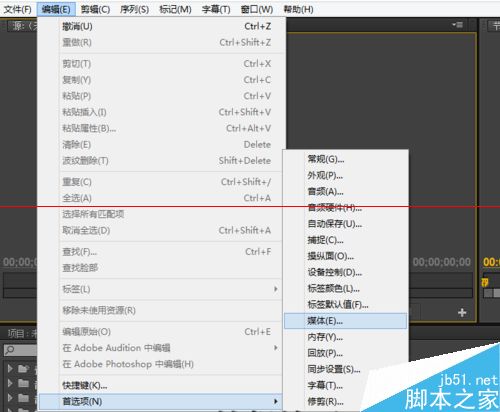Click the plus button editor icon
Image resolution: width=500 pixels, height=412 pixels.
[x=462, y=313]
